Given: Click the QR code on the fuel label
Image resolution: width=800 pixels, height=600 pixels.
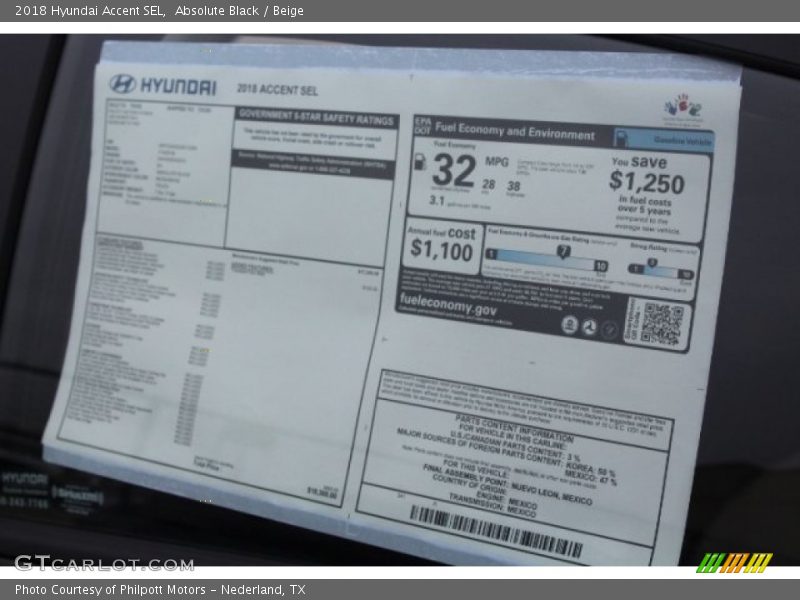Looking at the screenshot, I should coord(661,324).
